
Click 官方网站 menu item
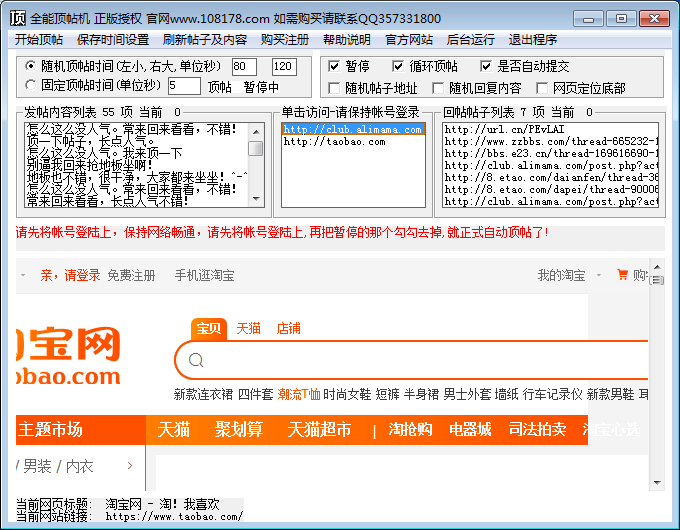(x=409, y=40)
